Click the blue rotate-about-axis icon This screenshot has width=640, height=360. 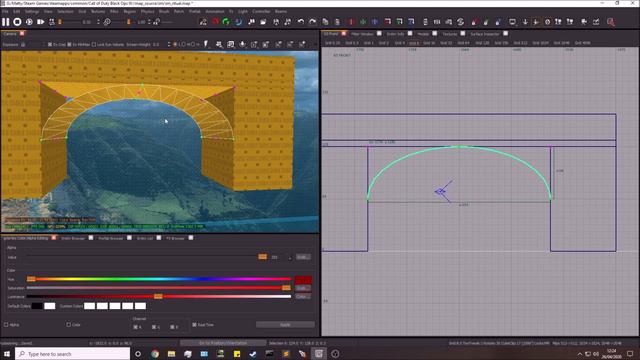(x=411, y=22)
